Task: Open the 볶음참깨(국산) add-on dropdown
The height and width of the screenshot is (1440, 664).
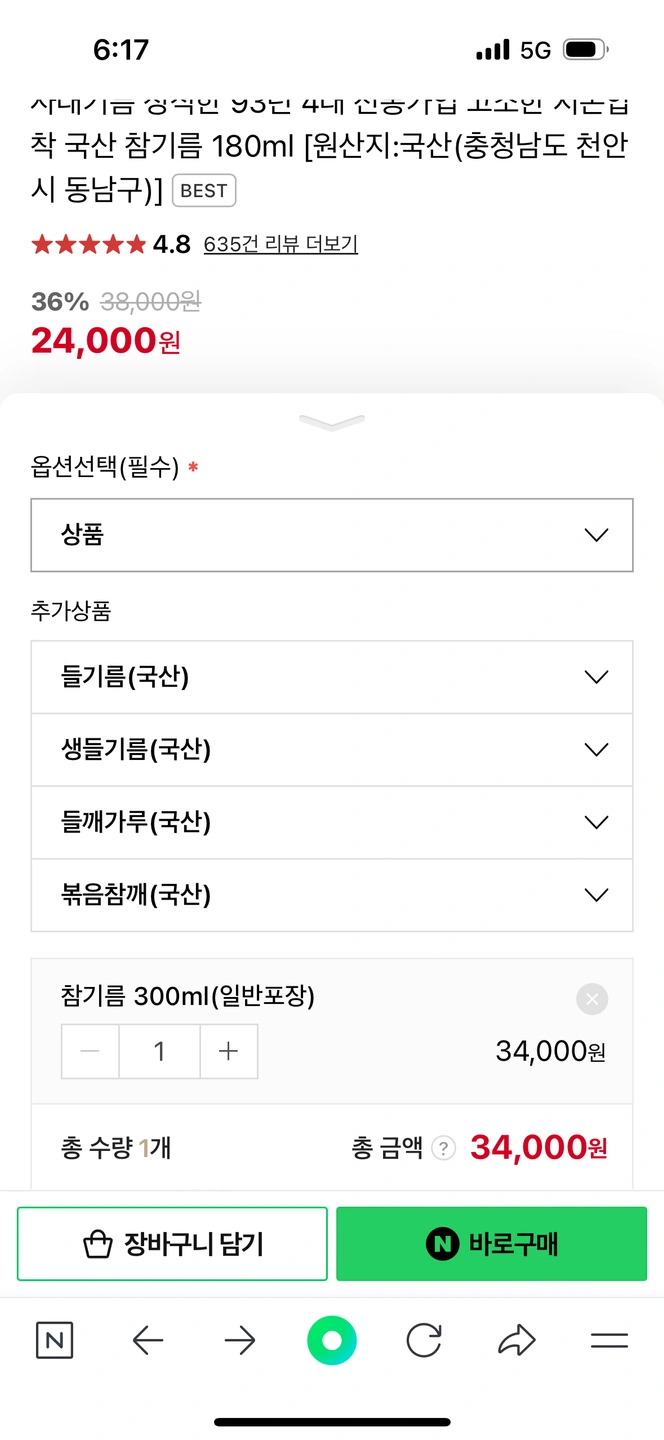Action: tap(332, 895)
